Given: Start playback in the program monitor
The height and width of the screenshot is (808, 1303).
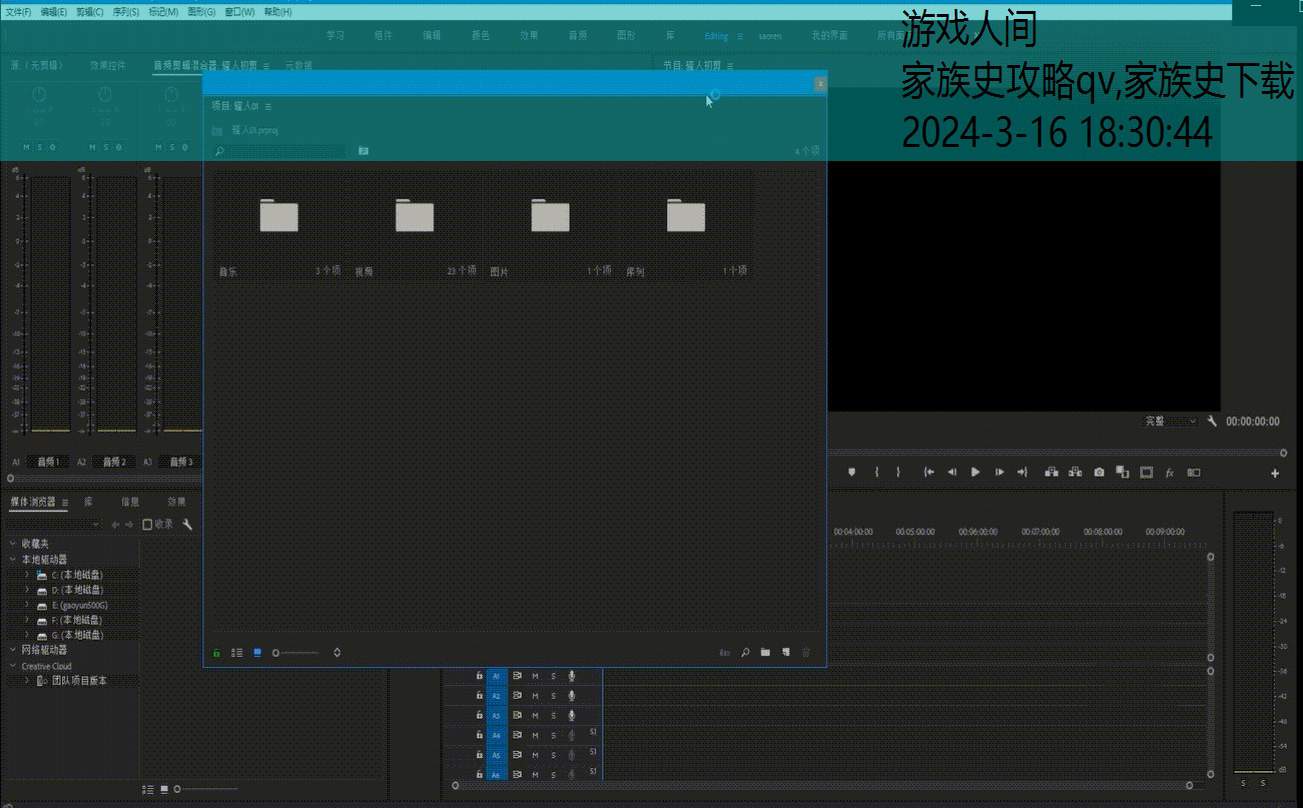Looking at the screenshot, I should click(975, 472).
